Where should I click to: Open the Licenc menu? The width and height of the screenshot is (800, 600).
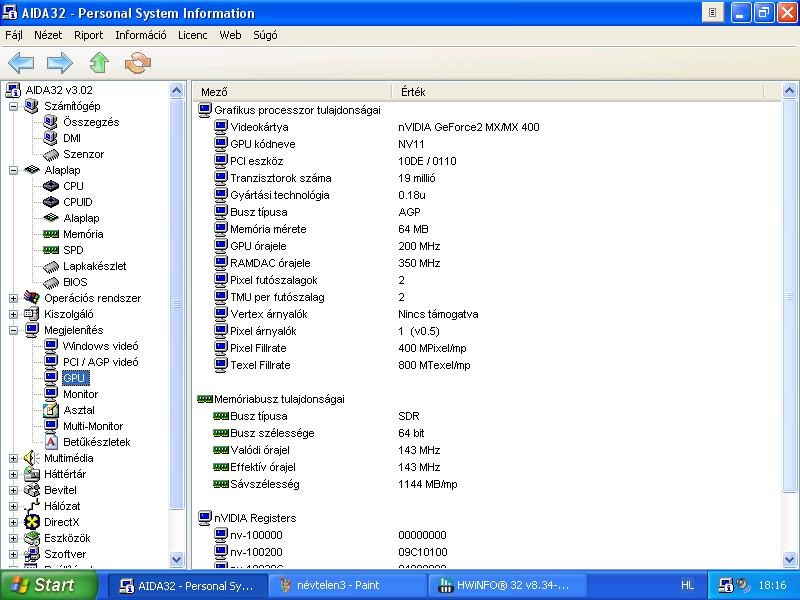pos(192,35)
